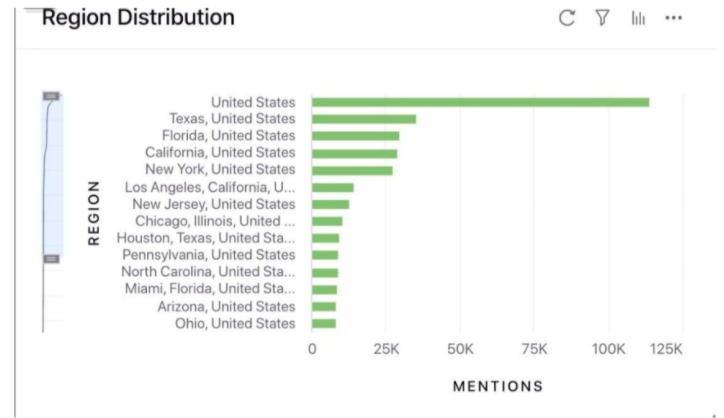Open the three-dot more options menu
The height and width of the screenshot is (418, 724).
click(x=673, y=18)
